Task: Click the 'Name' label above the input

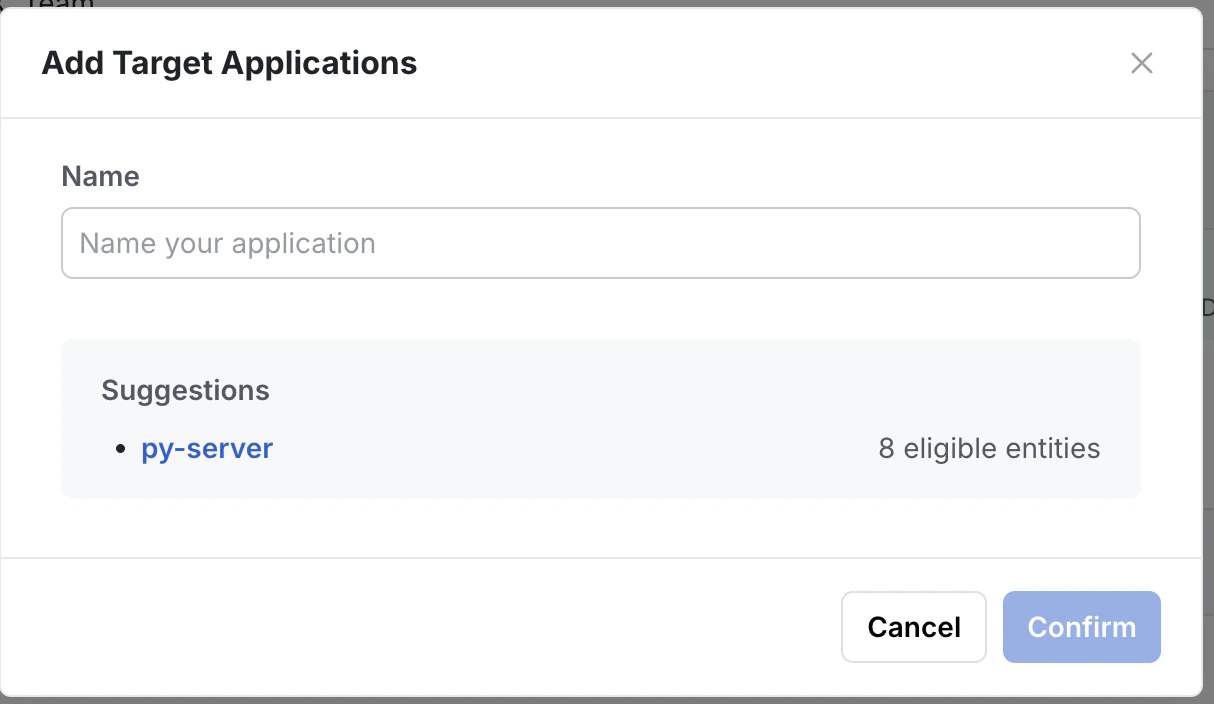Action: click(x=100, y=176)
